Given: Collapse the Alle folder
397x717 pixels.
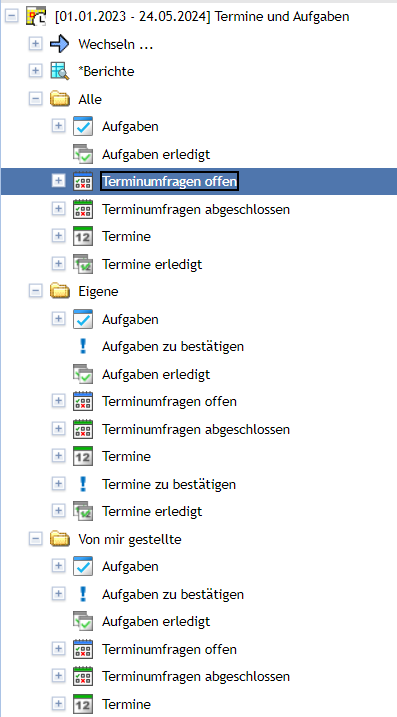Looking at the screenshot, I should coord(35,99).
